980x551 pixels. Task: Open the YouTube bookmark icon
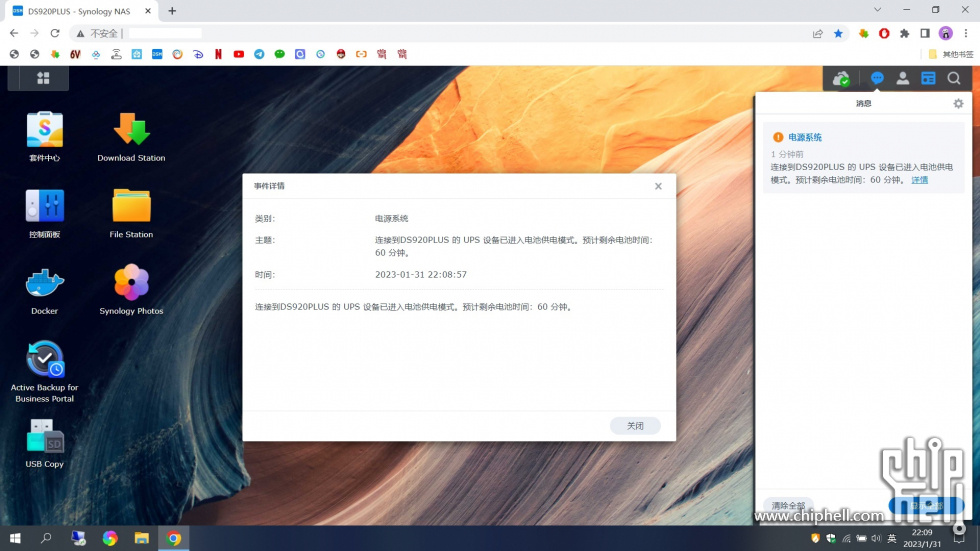pyautogui.click(x=239, y=54)
